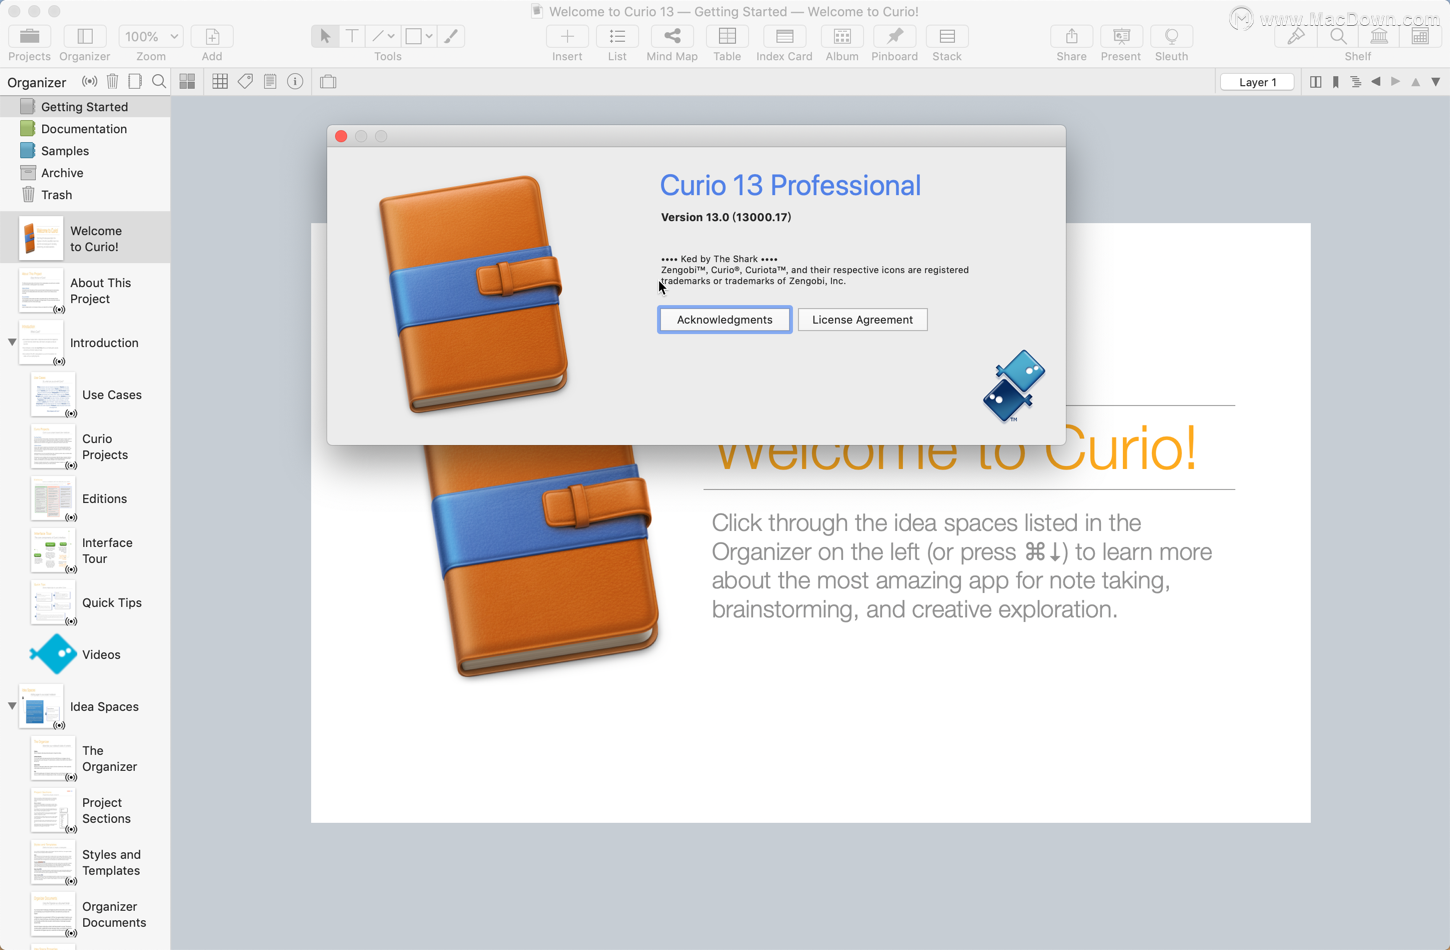Viewport: 1450px width, 950px height.
Task: Toggle the bookmark icon
Action: [x=1336, y=82]
